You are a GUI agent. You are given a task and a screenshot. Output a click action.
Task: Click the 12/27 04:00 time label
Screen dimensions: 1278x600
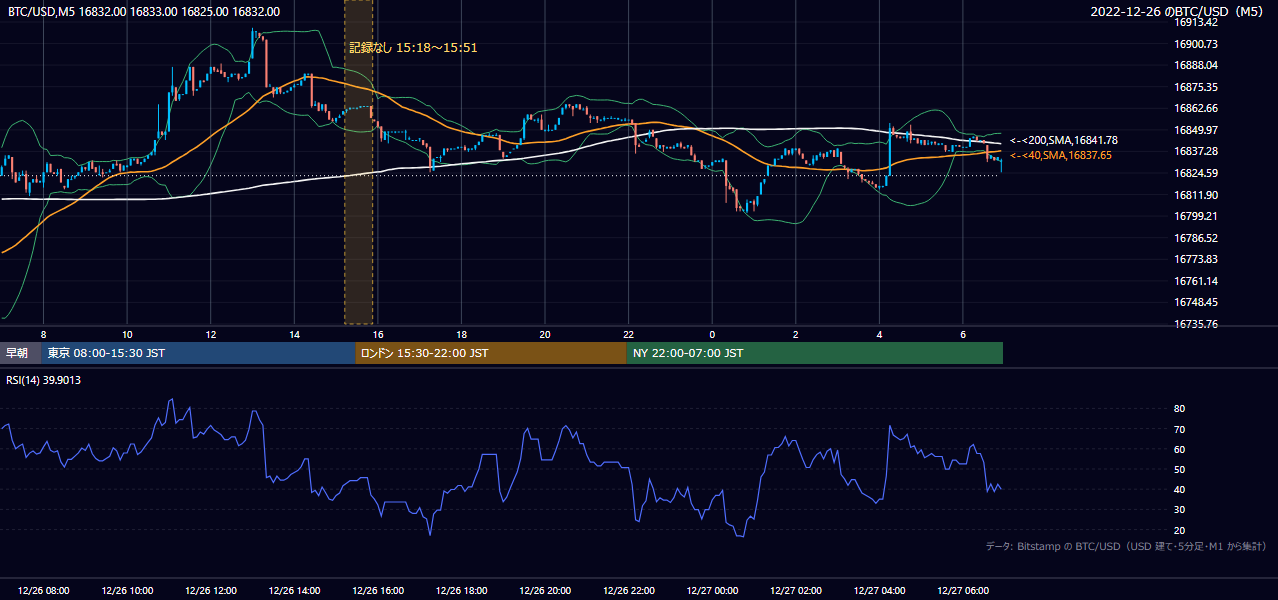pyautogui.click(x=879, y=591)
